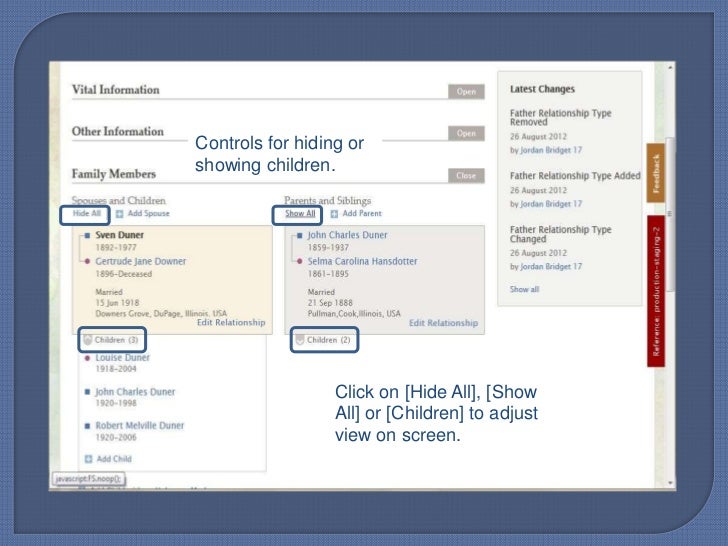Image resolution: width=728 pixels, height=546 pixels.
Task: Open Jordan Bridget 17 under Type Removed
Action: coord(551,150)
